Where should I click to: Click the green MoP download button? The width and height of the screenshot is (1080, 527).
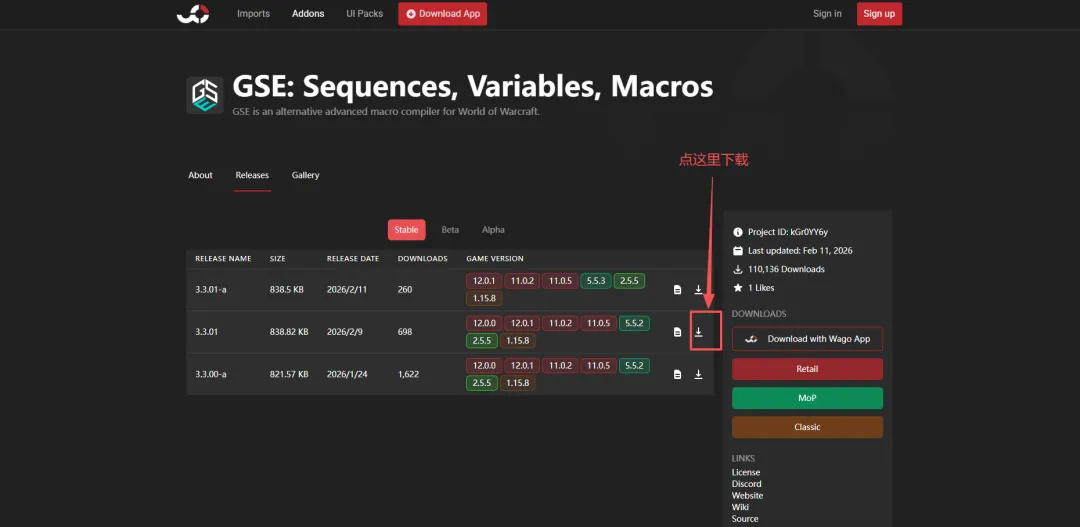pyautogui.click(x=807, y=398)
